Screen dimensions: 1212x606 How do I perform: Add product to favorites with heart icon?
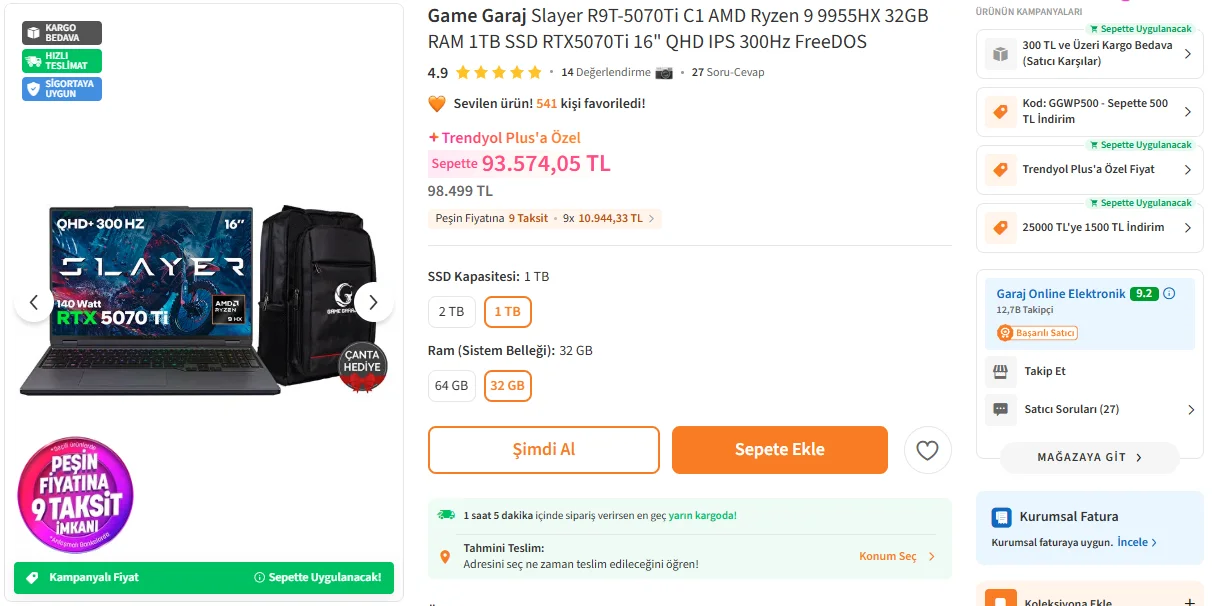tap(927, 450)
